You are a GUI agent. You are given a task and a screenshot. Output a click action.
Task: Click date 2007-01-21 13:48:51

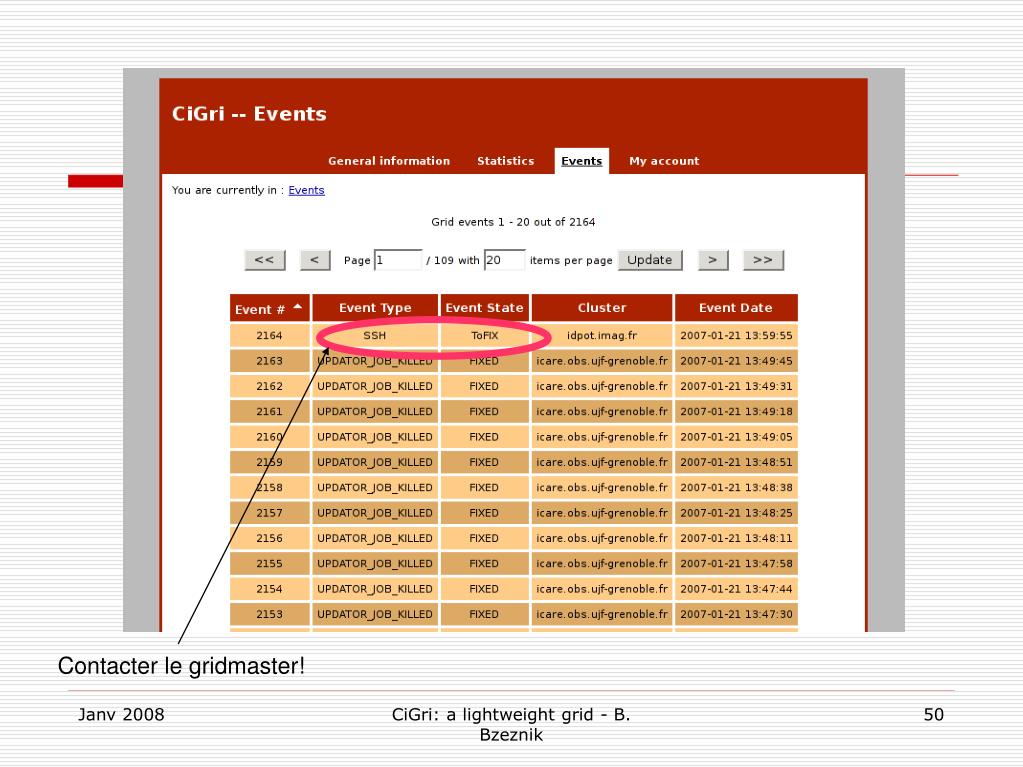pyautogui.click(x=736, y=462)
